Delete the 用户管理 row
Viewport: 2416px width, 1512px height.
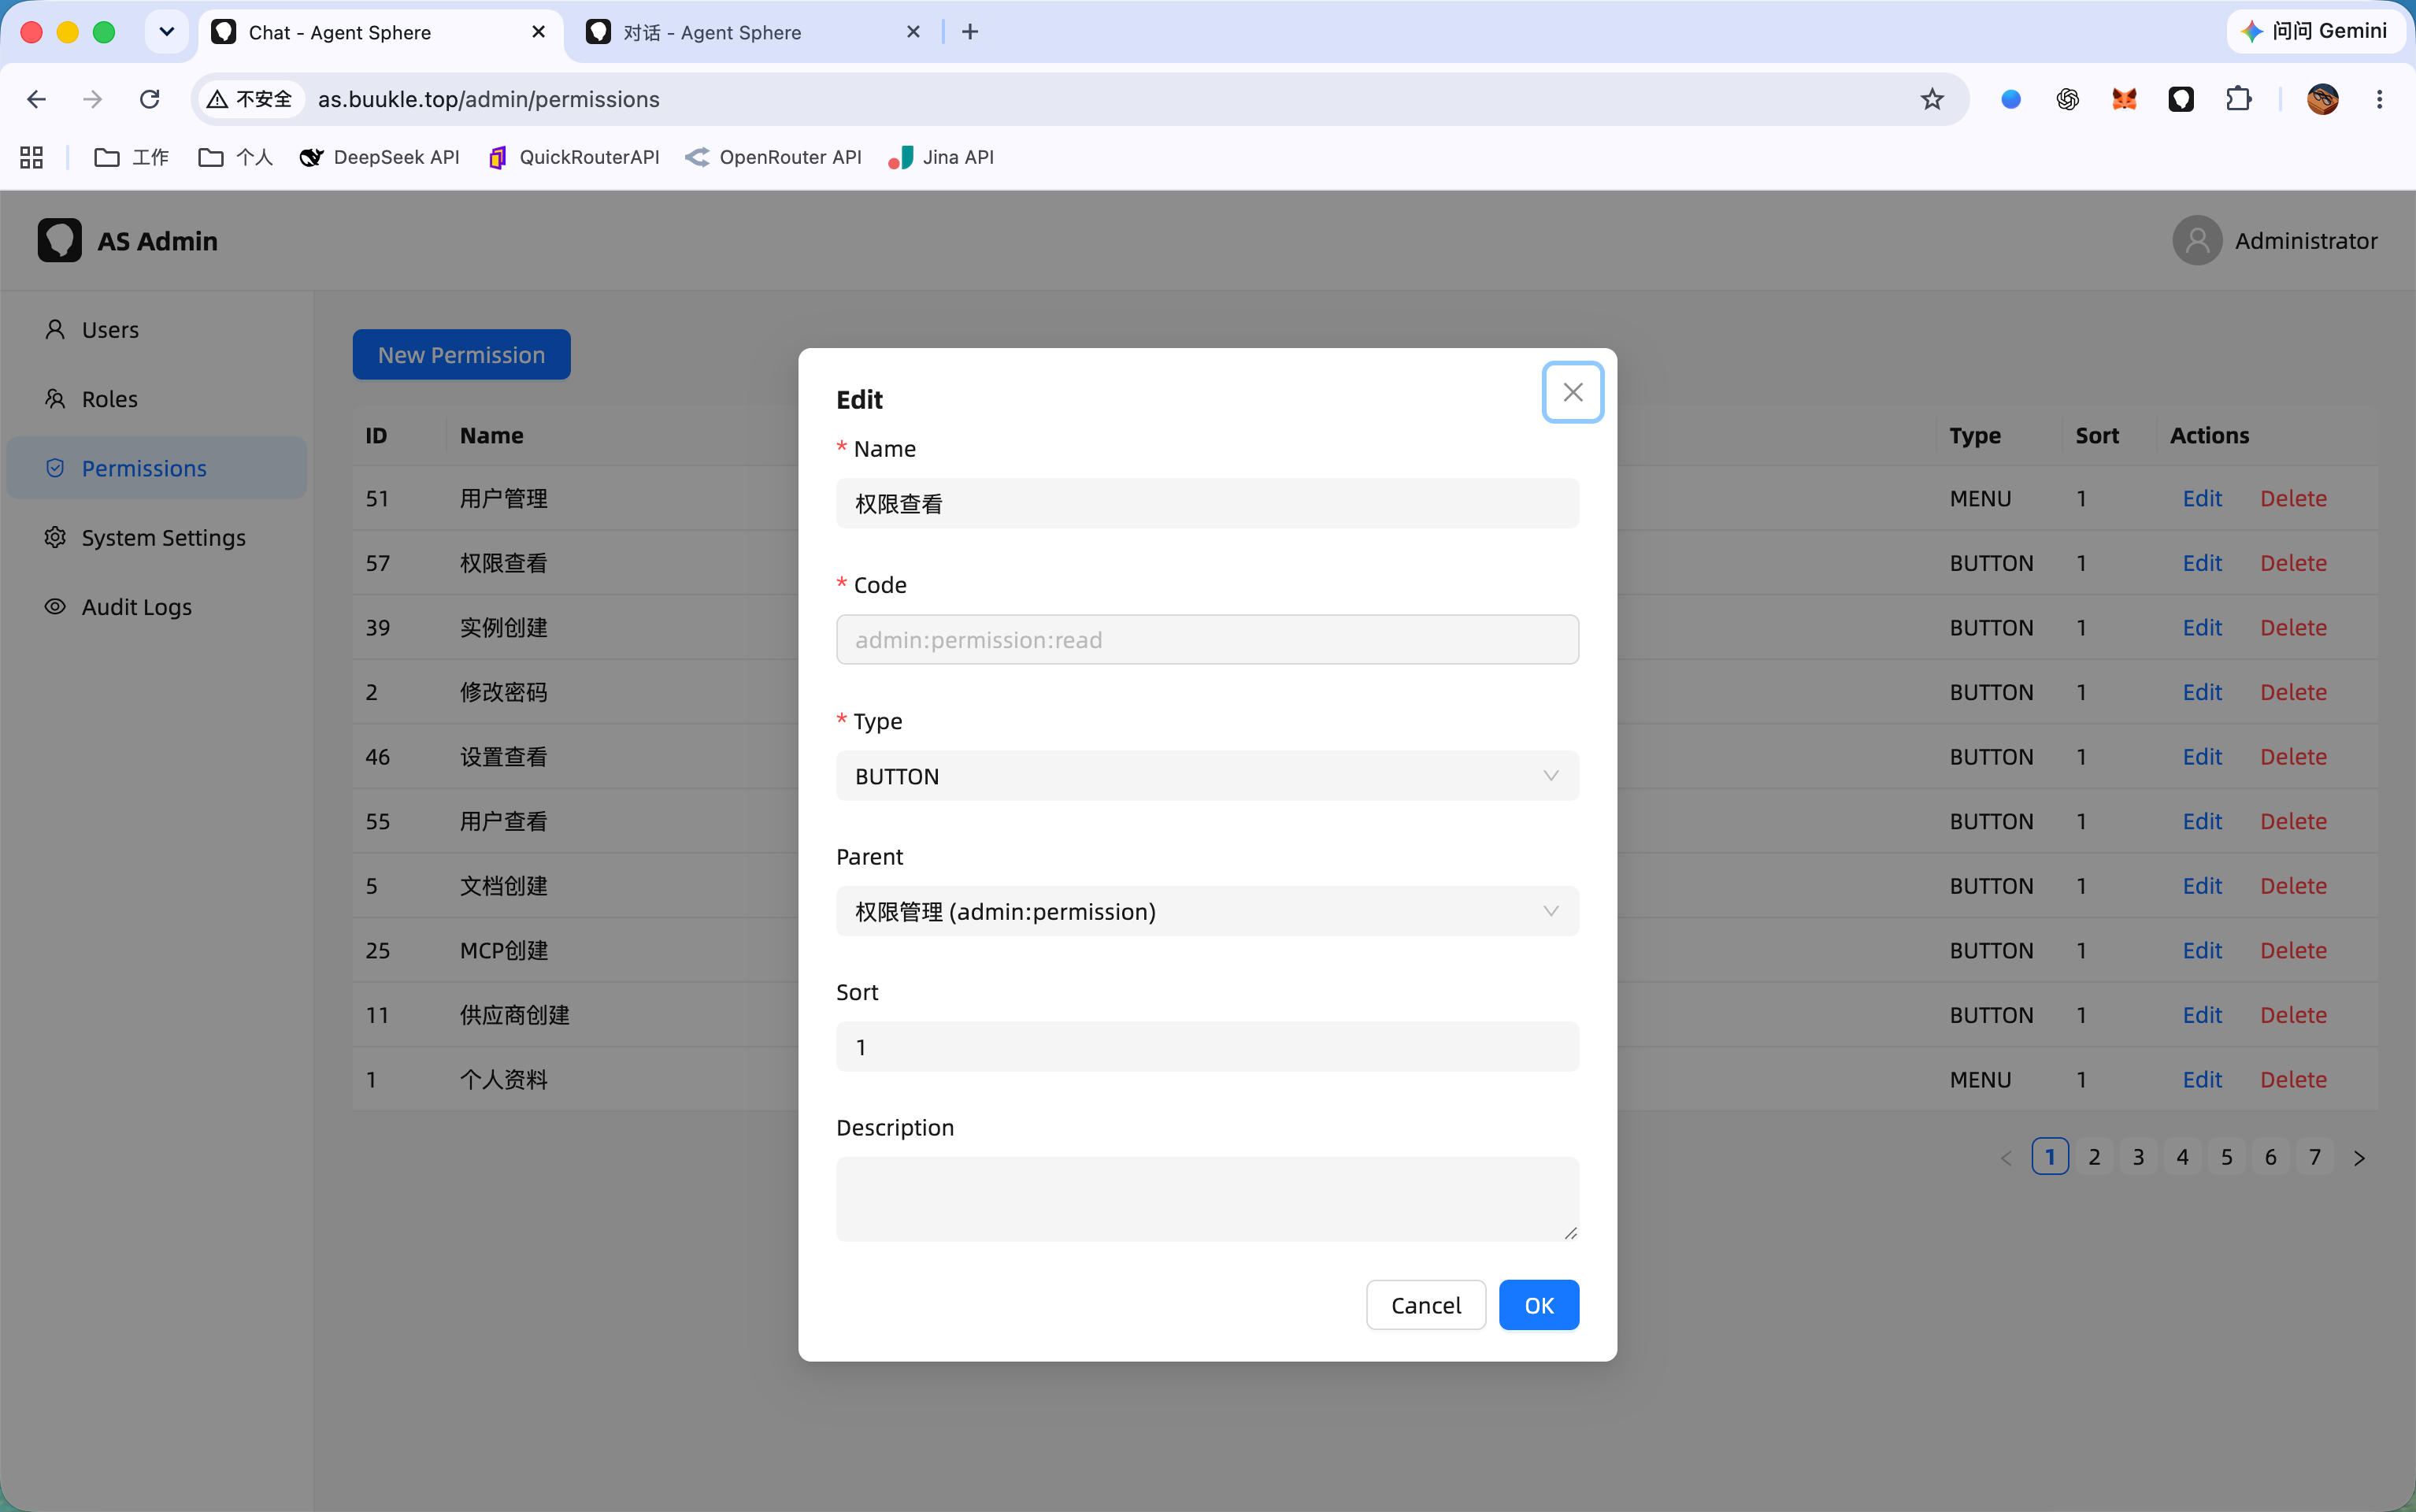pyautogui.click(x=2293, y=498)
